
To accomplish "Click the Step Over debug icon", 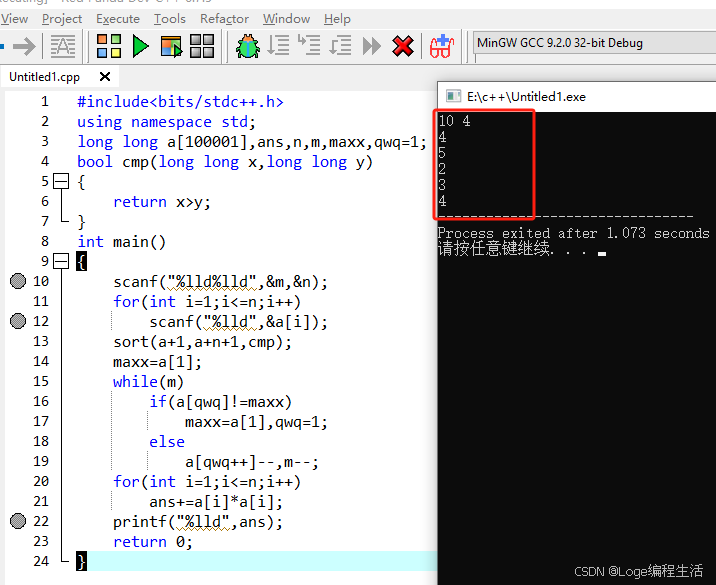I will click(278, 46).
